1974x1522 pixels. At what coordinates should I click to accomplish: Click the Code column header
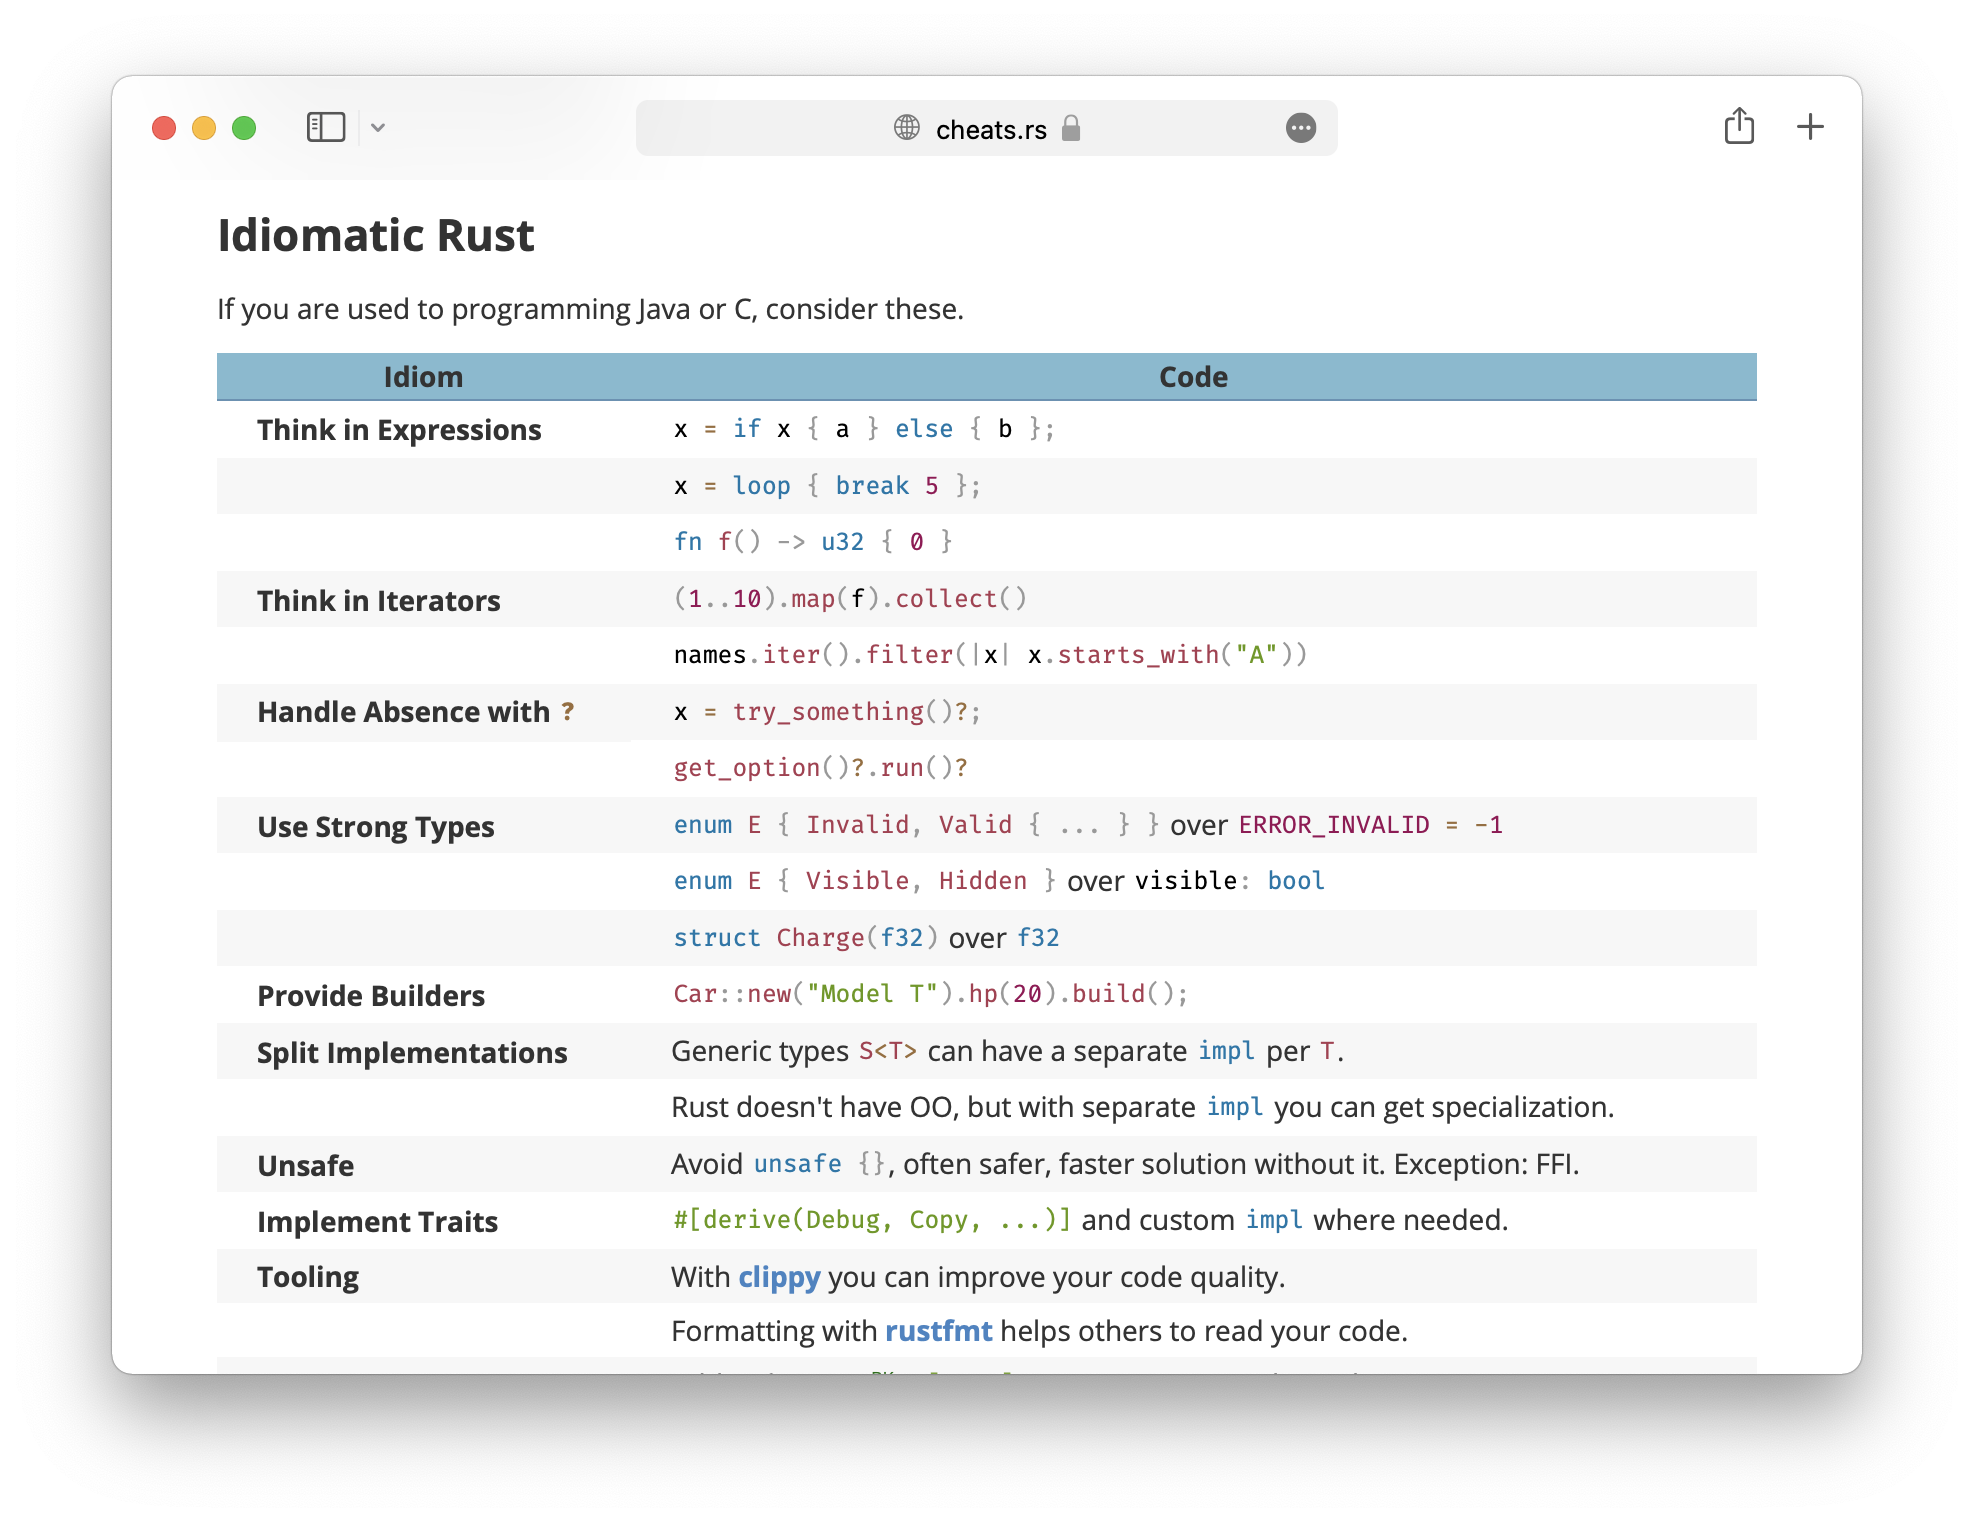coord(1191,377)
